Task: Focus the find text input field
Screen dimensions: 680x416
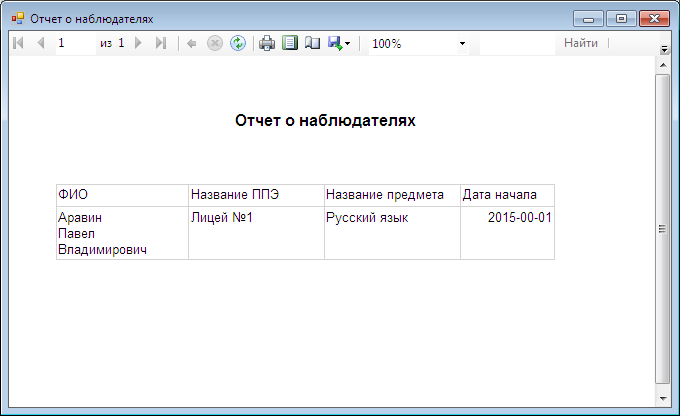Action: [x=517, y=43]
